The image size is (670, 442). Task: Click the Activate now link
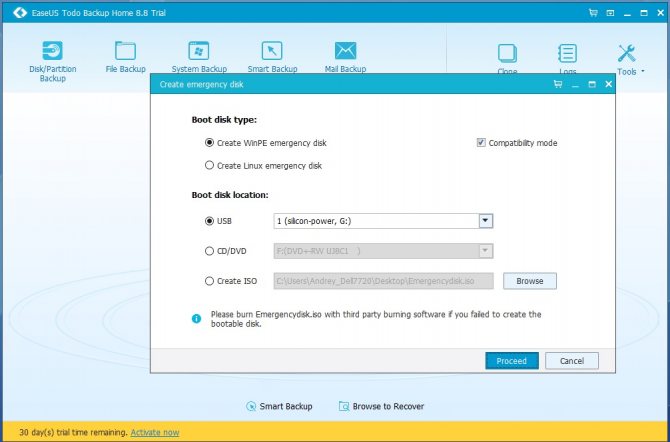[x=155, y=432]
